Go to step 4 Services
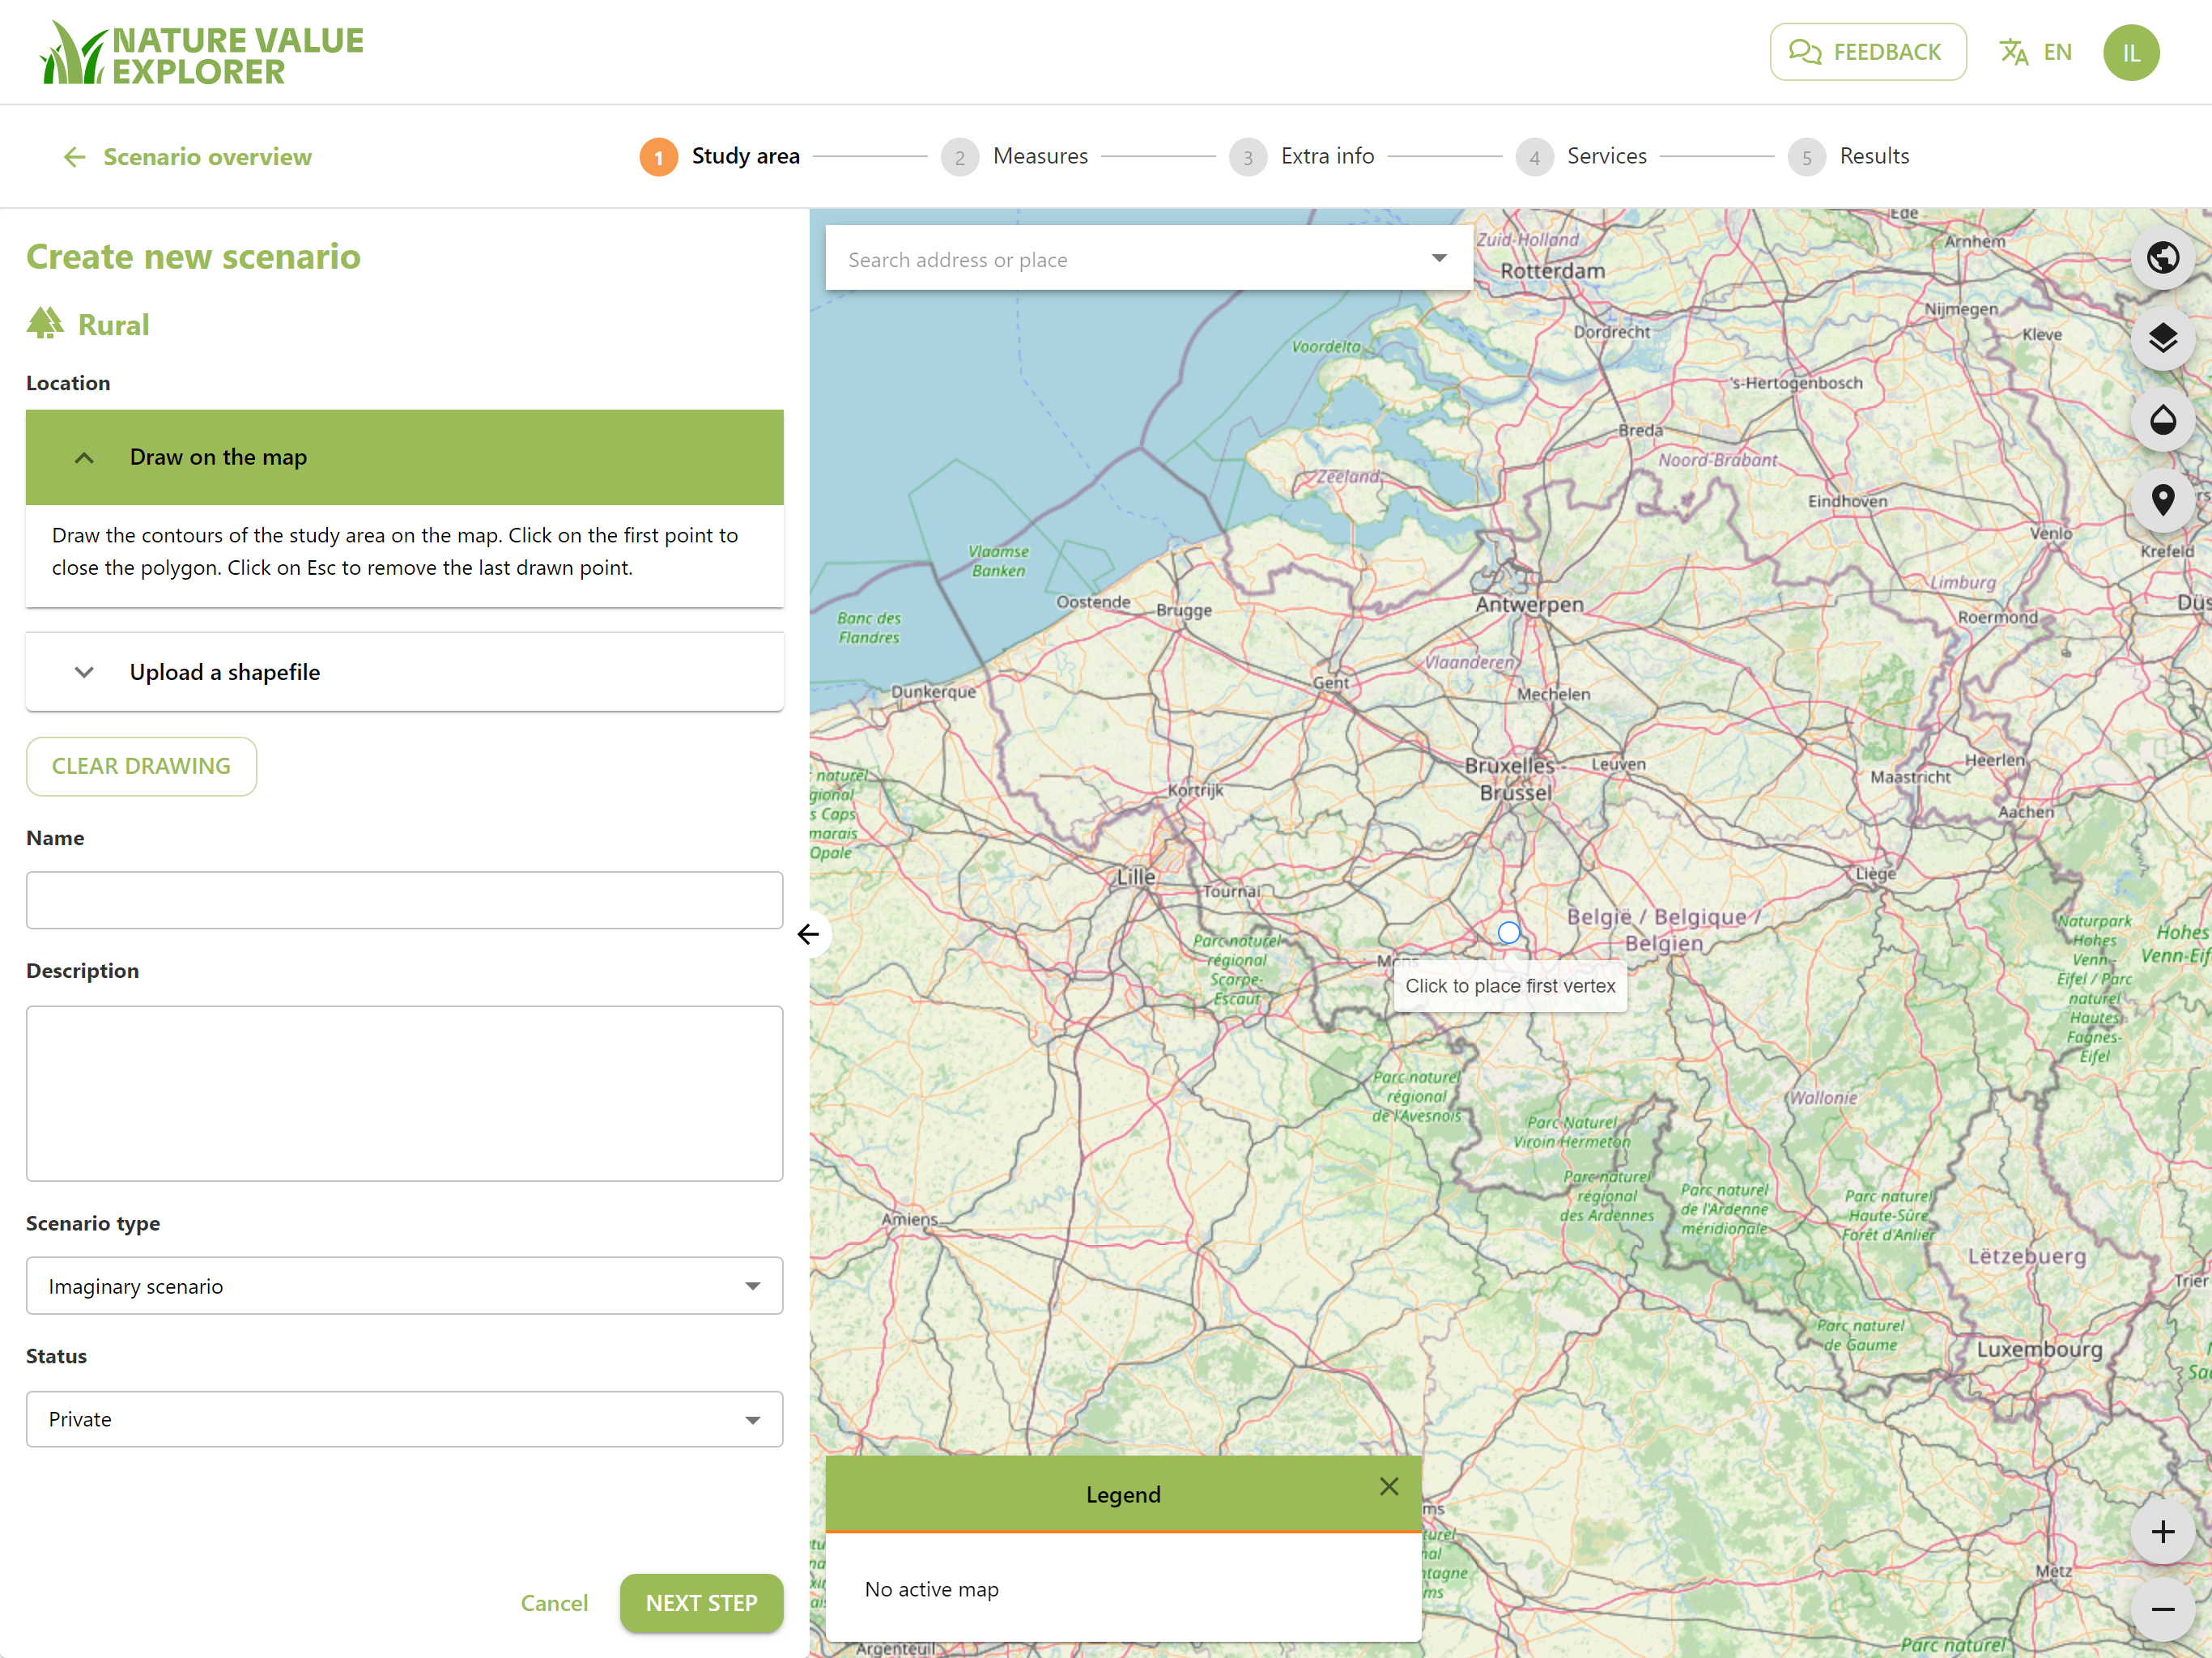The width and height of the screenshot is (2212, 1658). tap(1581, 156)
